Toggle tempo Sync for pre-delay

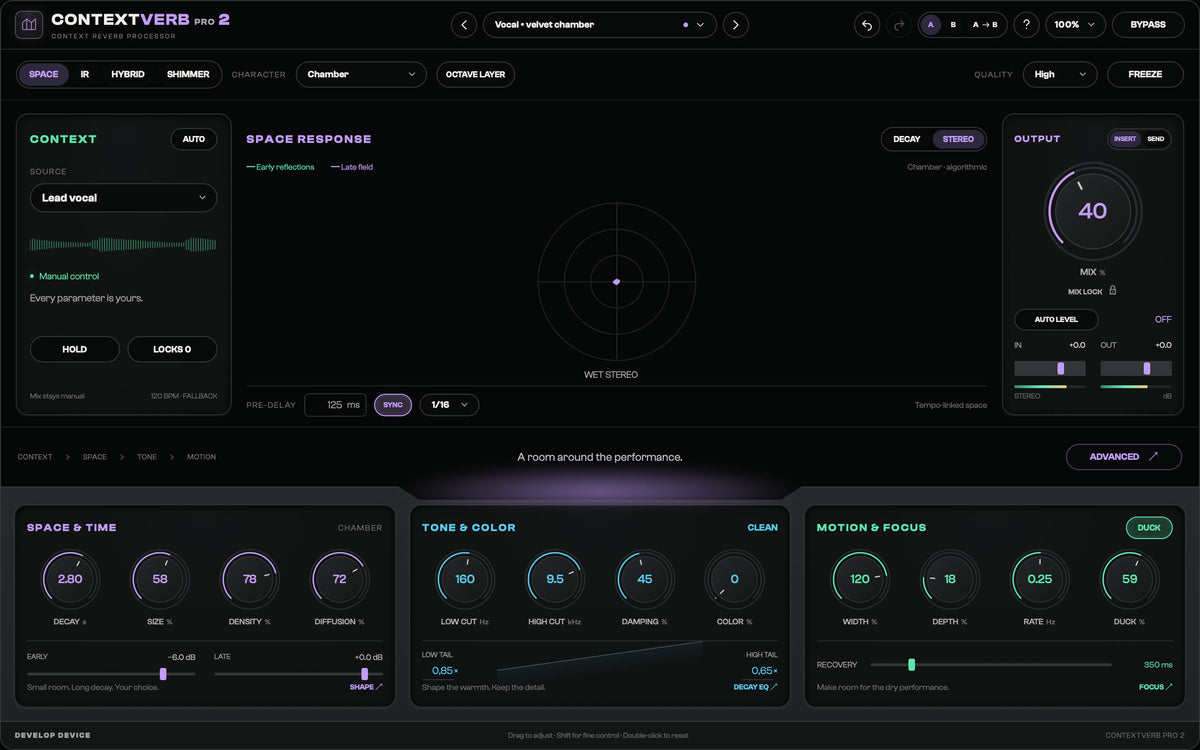(x=393, y=405)
